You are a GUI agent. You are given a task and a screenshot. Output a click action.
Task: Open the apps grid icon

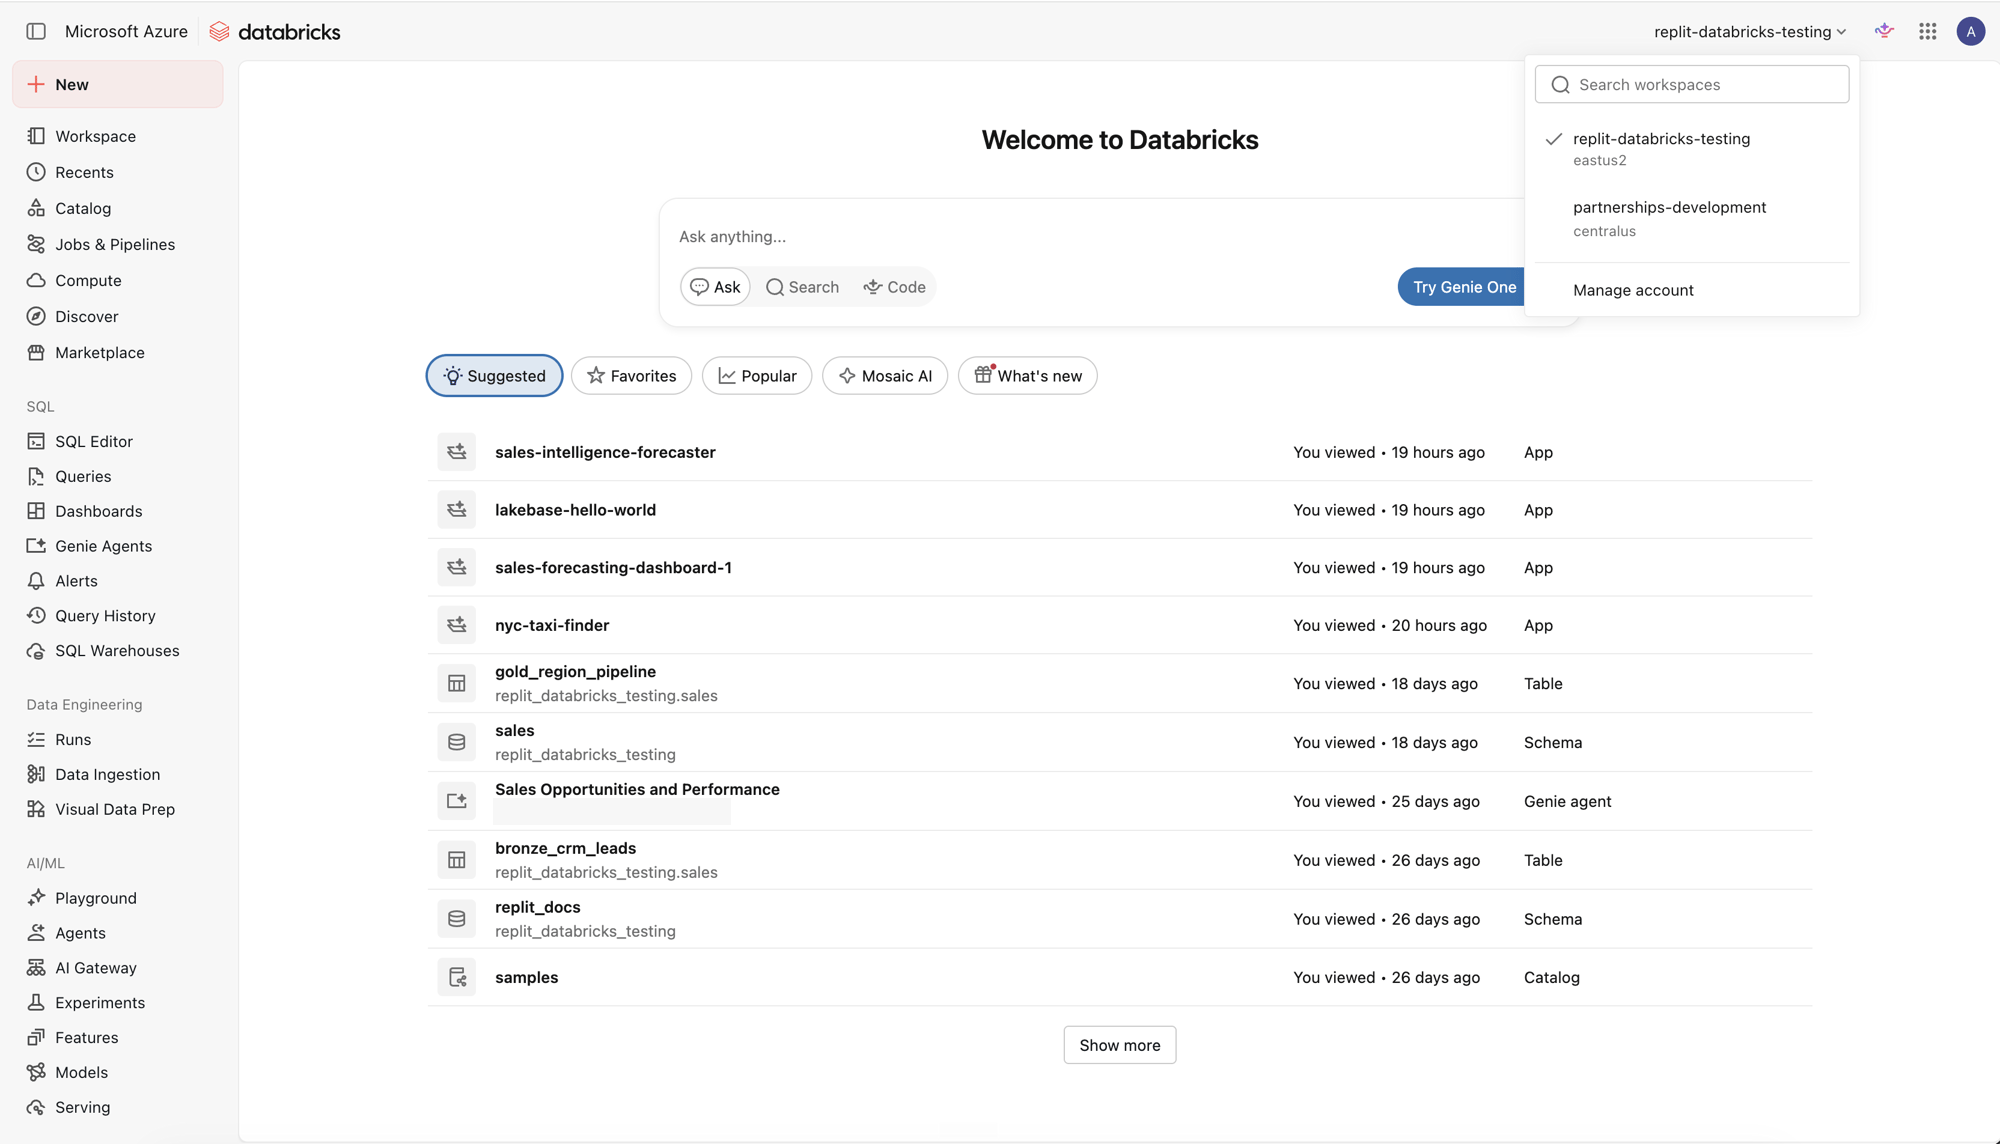pos(1928,31)
